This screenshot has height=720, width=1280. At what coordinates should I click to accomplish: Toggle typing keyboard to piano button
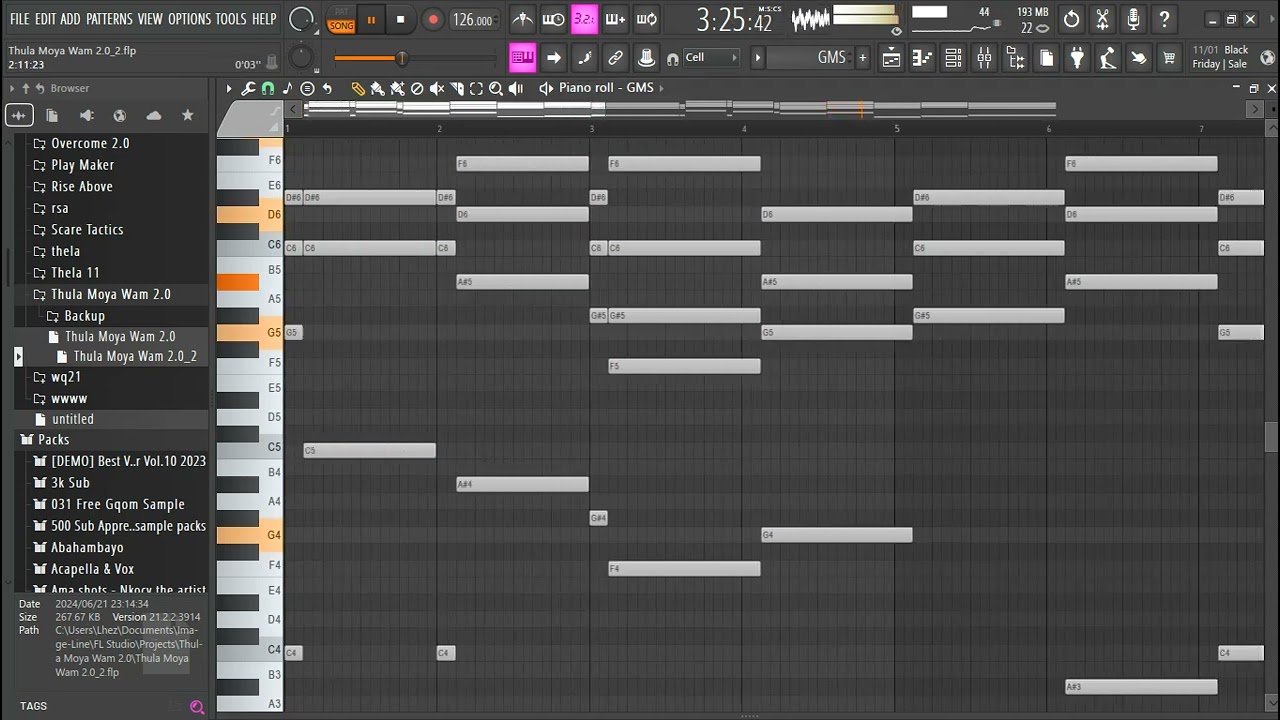pos(522,58)
